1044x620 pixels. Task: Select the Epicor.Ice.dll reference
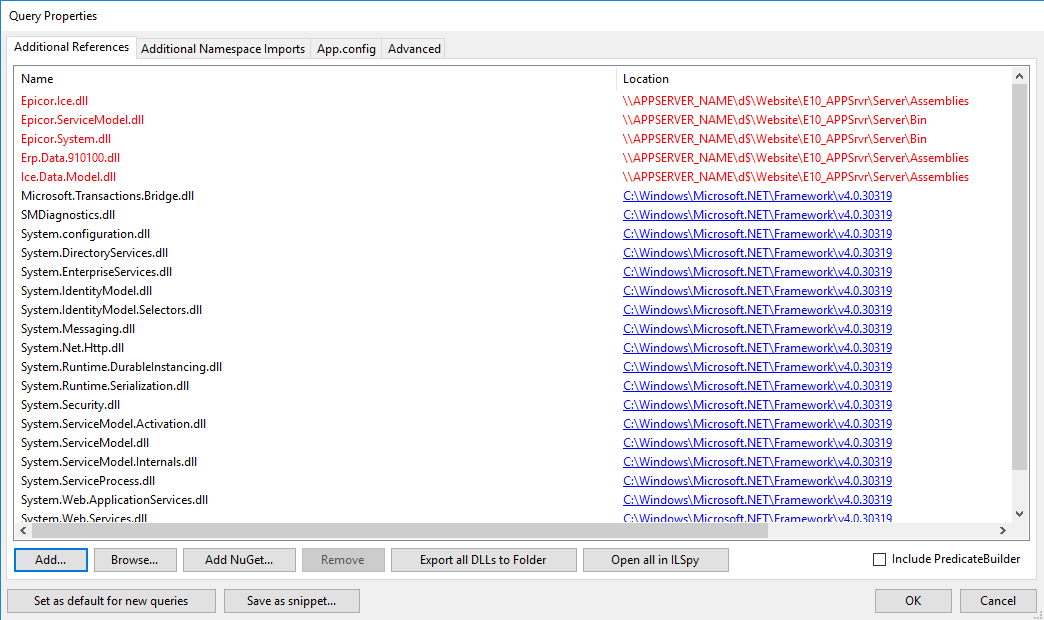click(54, 101)
